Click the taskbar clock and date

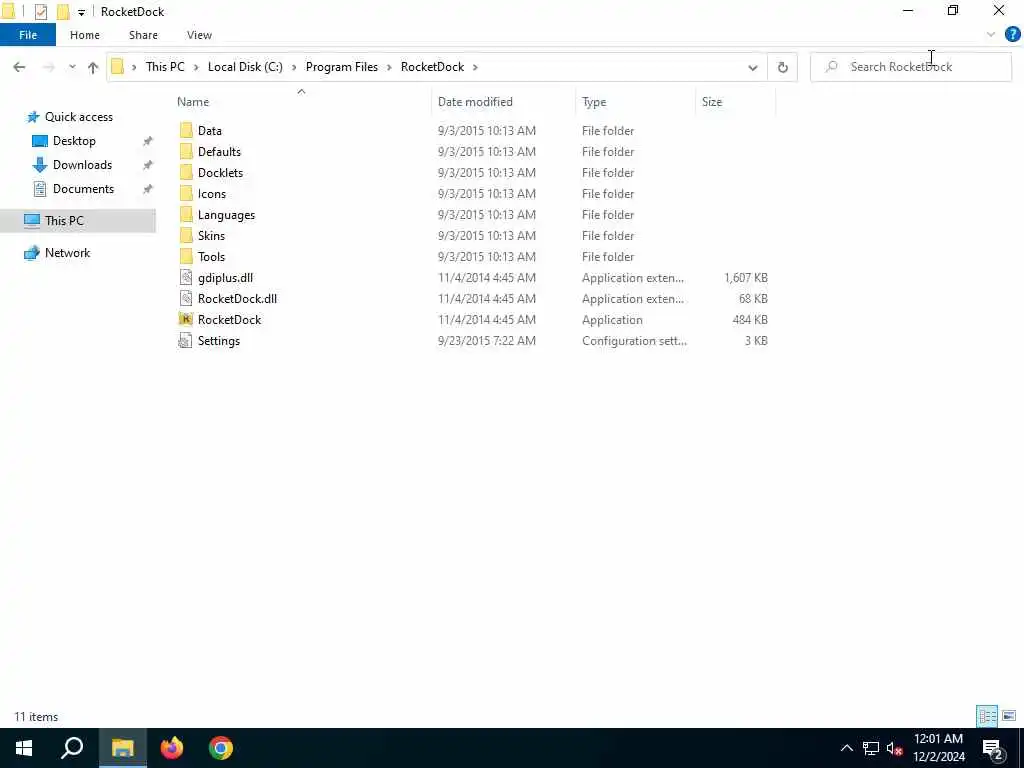[x=939, y=748]
